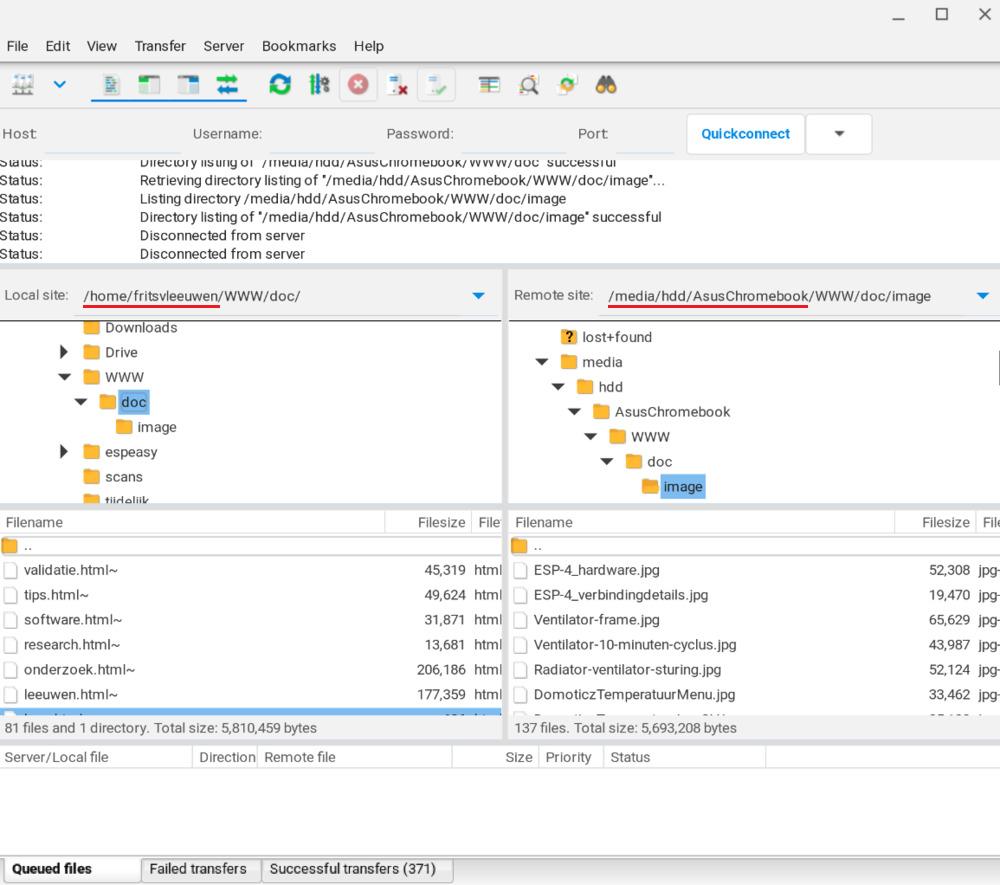Toggle display of the transfer queue
Viewport: 1000px width, 885px height.
[227, 85]
